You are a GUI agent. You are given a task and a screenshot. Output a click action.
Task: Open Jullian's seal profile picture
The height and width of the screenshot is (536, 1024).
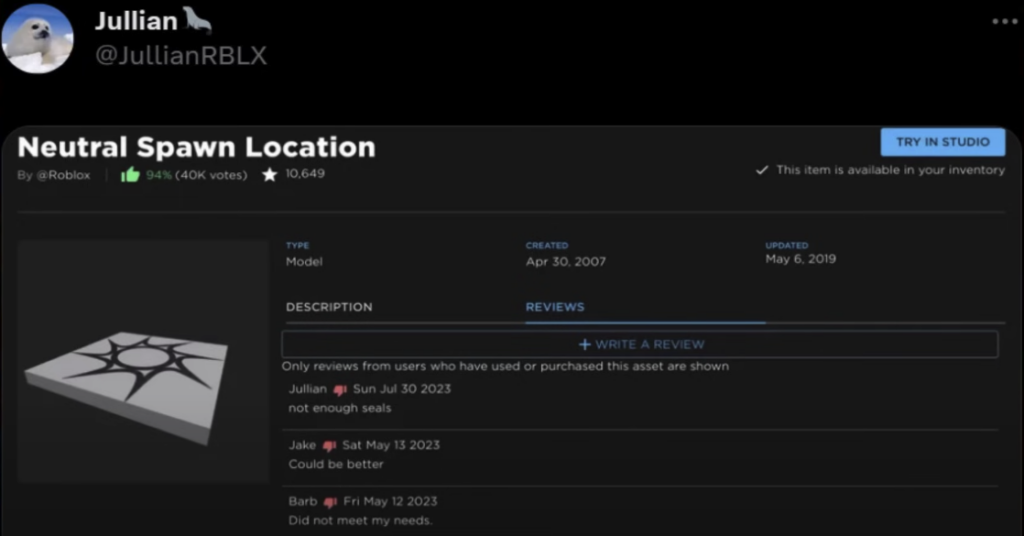37,39
